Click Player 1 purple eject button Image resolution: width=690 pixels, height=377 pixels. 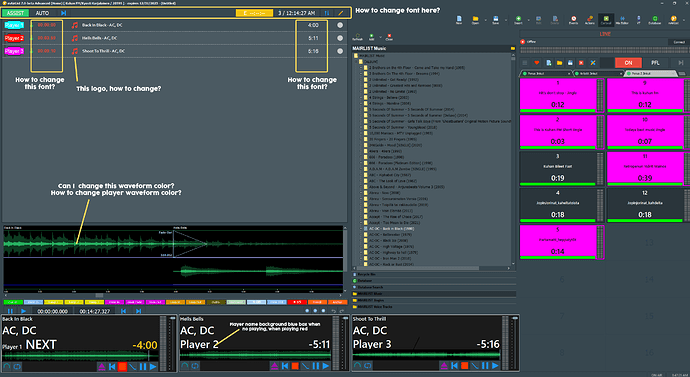tap(102, 366)
